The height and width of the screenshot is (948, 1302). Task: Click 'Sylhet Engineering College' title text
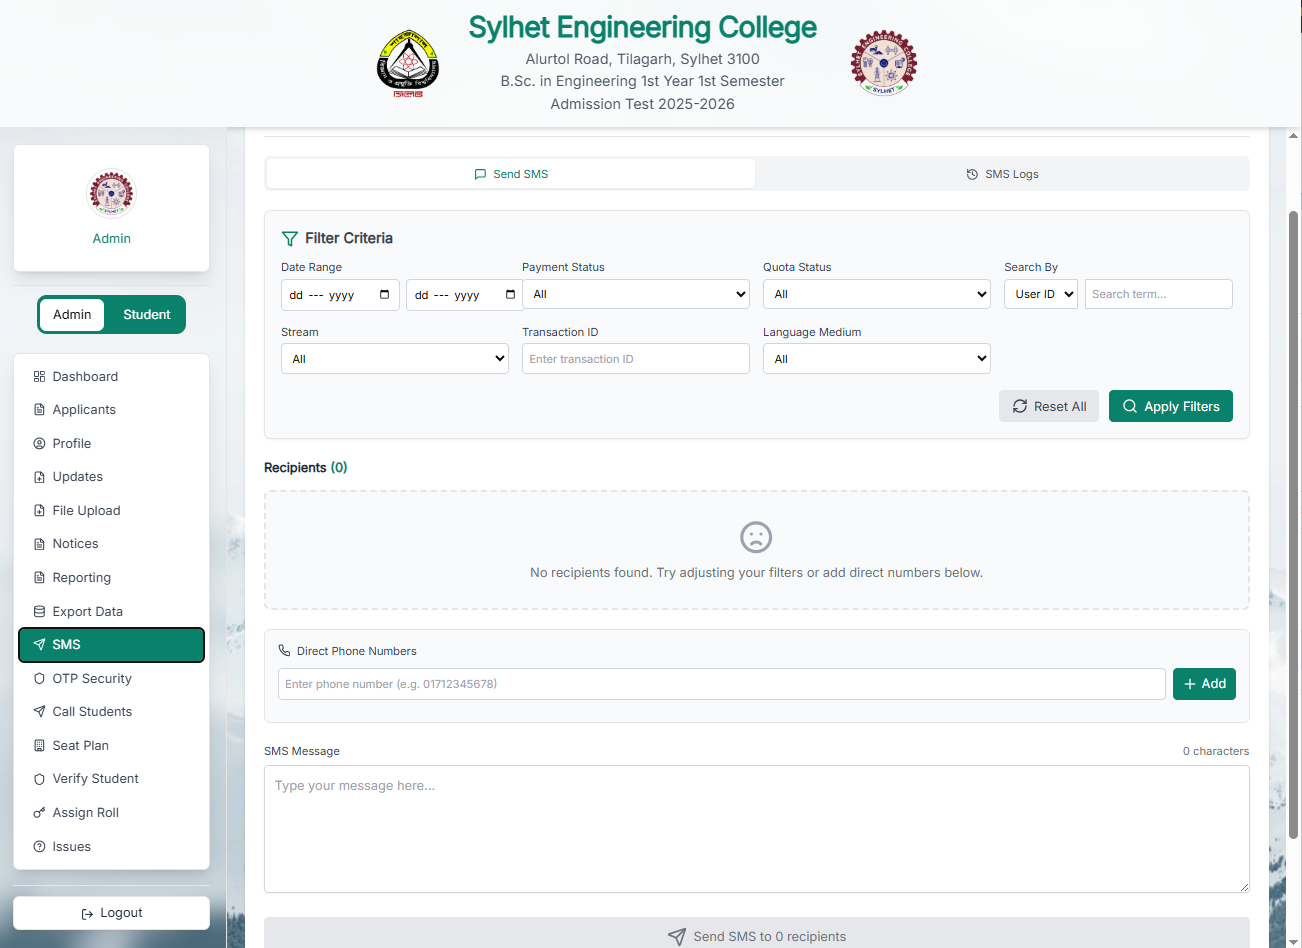pyautogui.click(x=643, y=28)
